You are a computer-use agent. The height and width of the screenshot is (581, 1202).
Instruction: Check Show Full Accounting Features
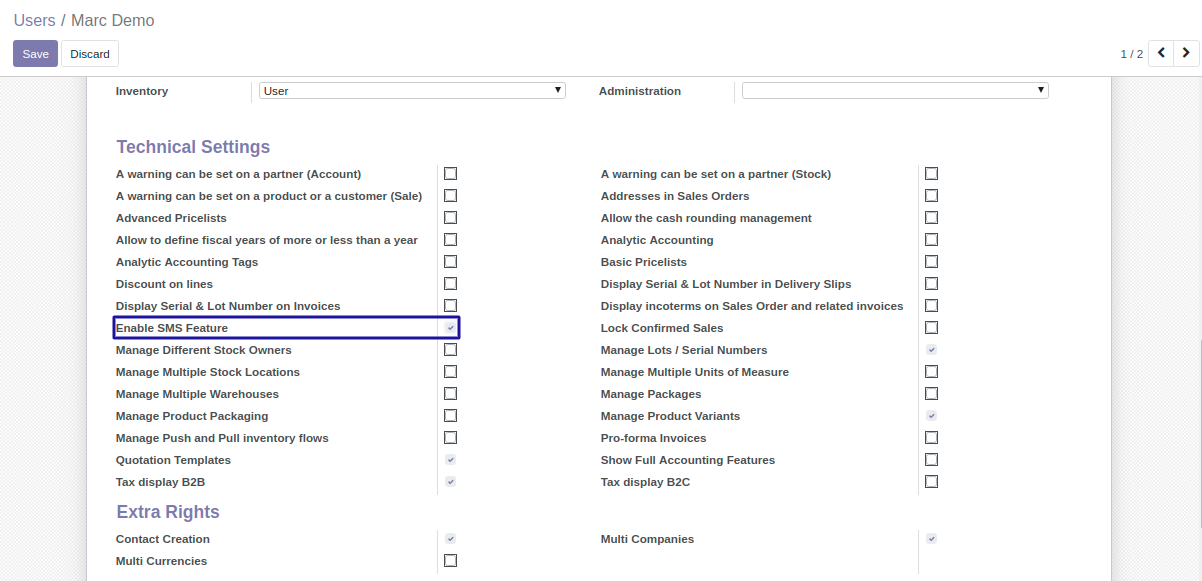tap(931, 460)
